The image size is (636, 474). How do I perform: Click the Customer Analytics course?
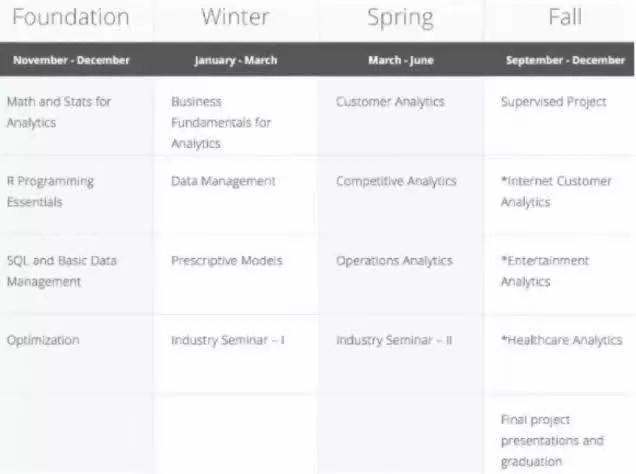tap(390, 102)
